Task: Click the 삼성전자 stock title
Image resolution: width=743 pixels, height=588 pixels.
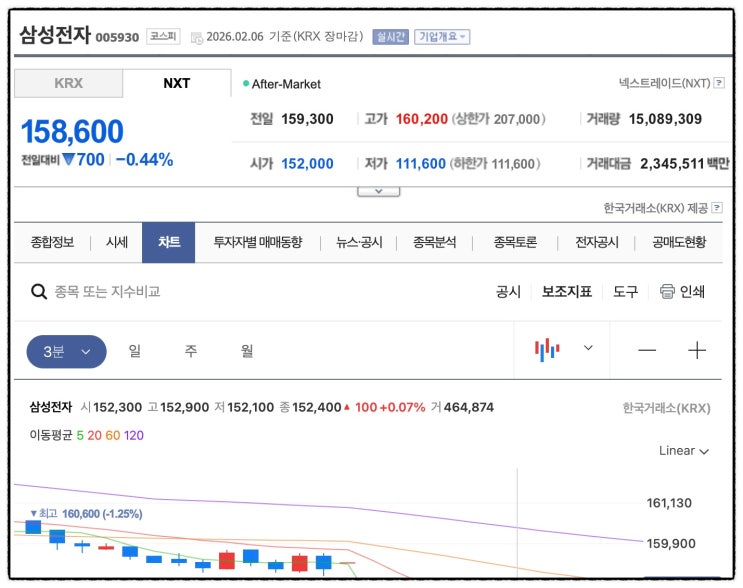Action: click(55, 35)
